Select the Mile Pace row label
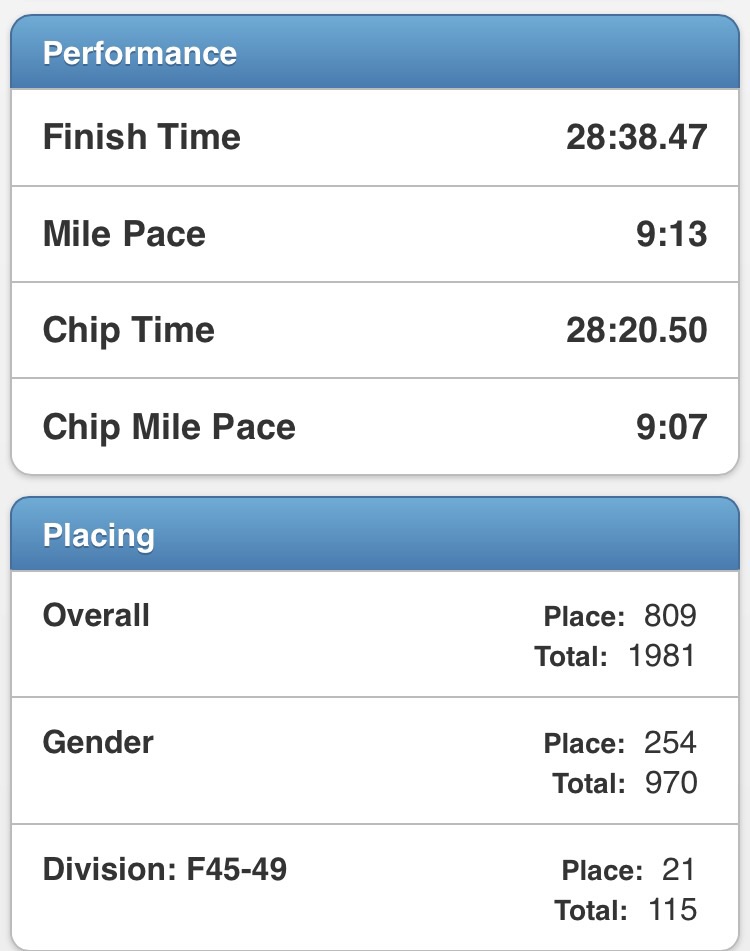 click(124, 234)
